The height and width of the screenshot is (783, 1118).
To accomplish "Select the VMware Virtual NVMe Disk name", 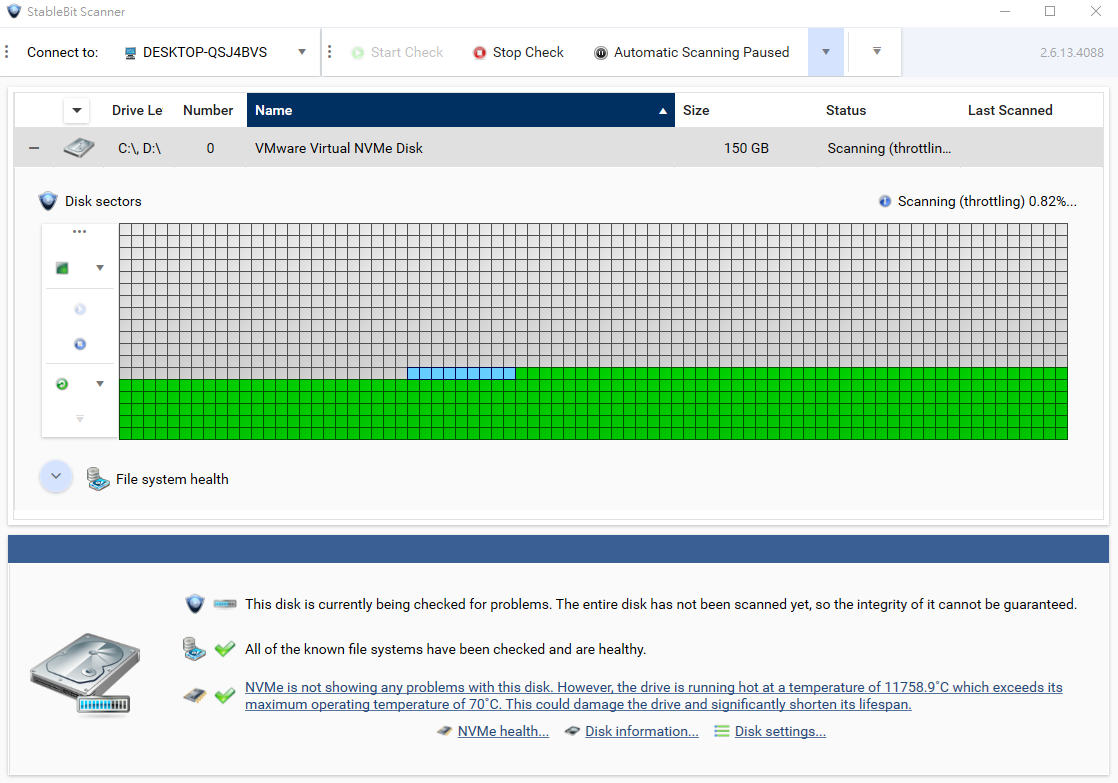I will point(339,148).
